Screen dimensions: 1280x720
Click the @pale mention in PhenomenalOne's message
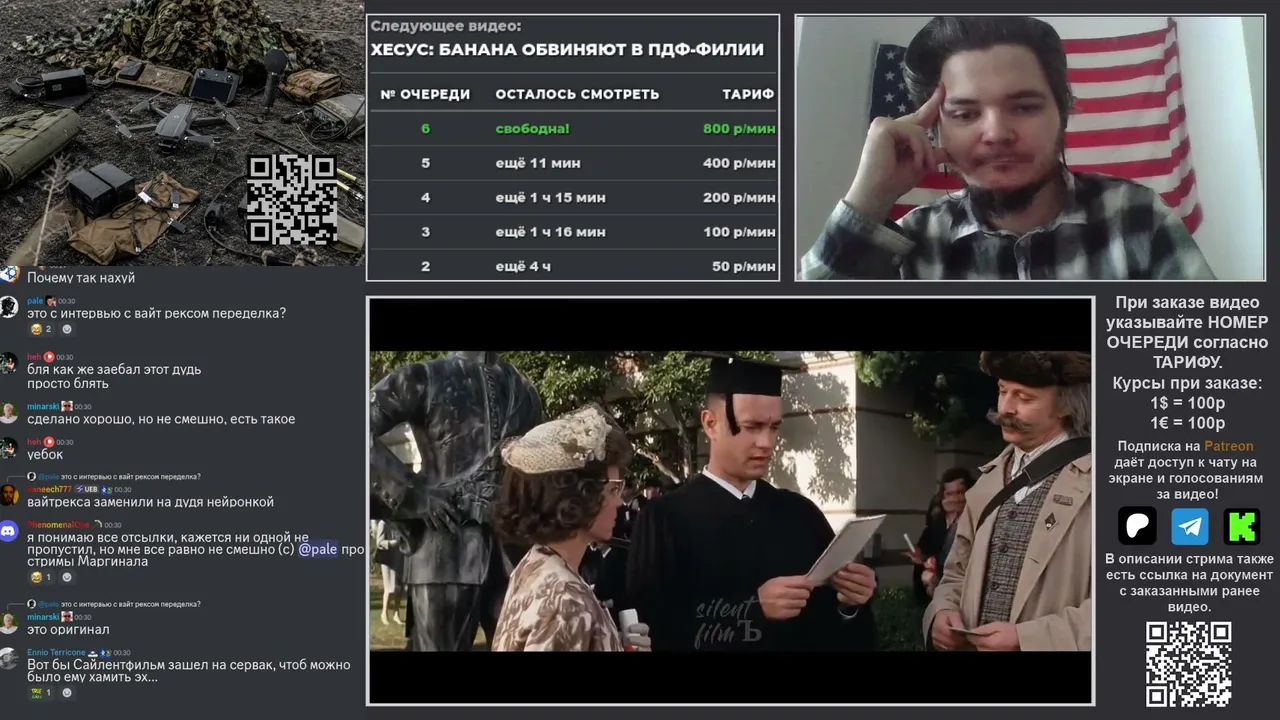[x=318, y=549]
